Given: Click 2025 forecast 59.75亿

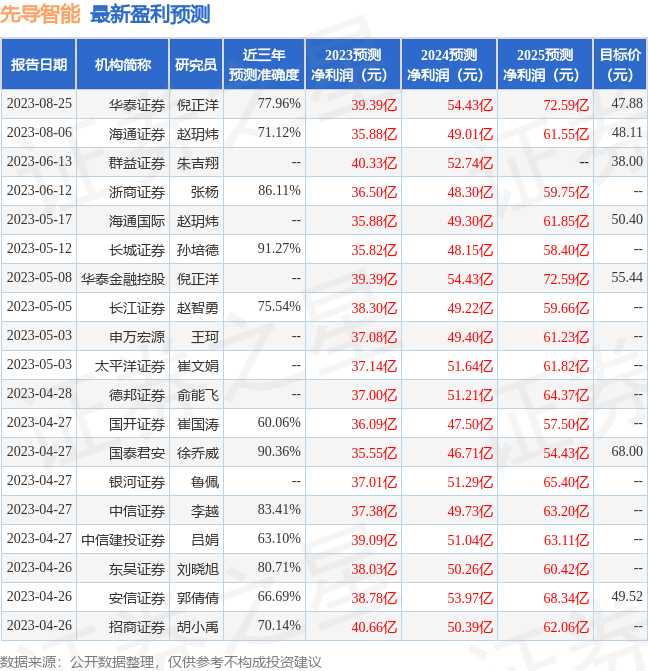Looking at the screenshot, I should pyautogui.click(x=566, y=192).
